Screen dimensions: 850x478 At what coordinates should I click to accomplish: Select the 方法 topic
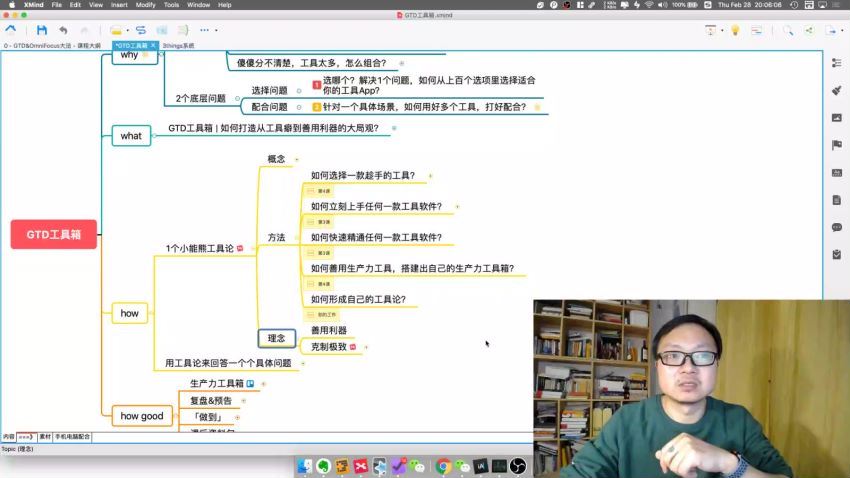(x=276, y=237)
